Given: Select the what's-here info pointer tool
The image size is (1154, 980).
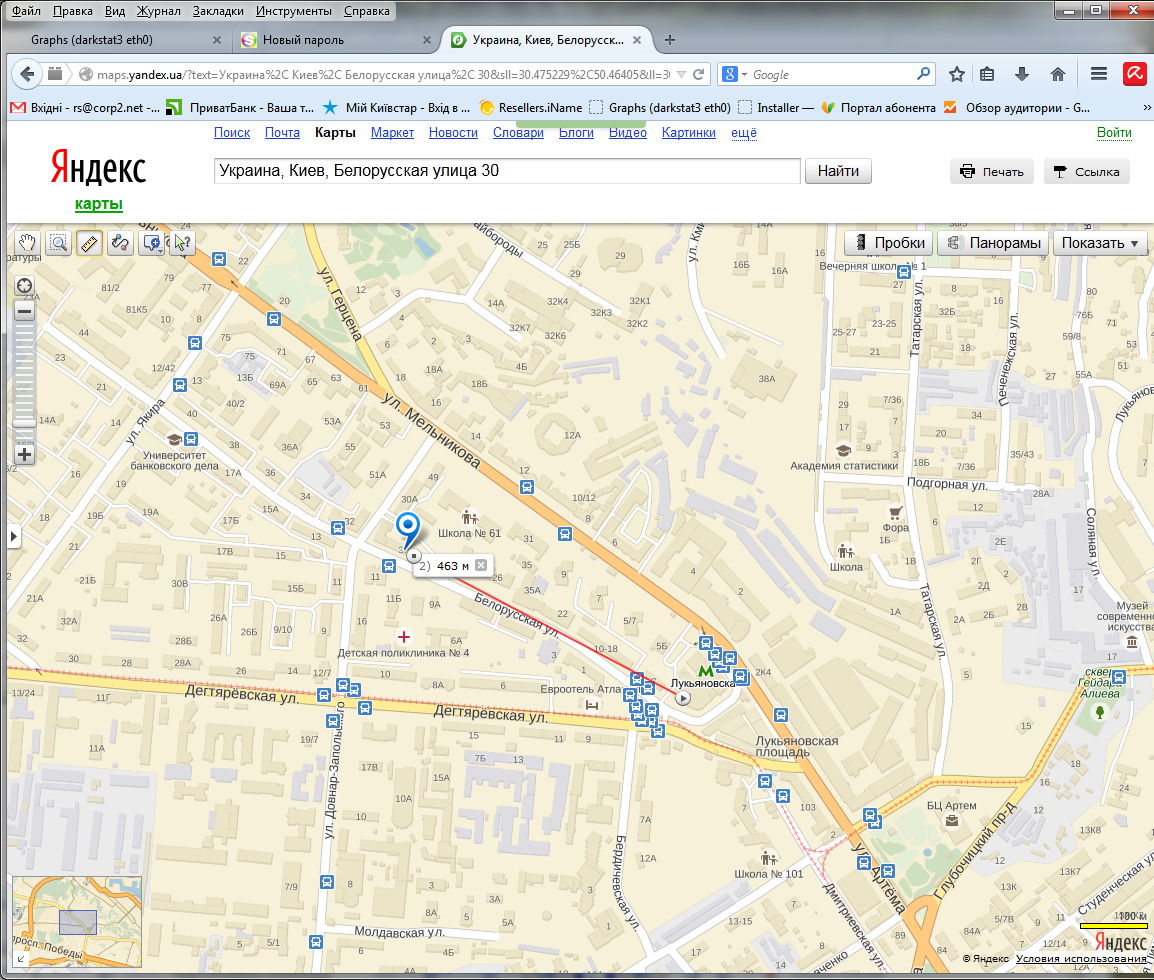Looking at the screenshot, I should click(182, 243).
